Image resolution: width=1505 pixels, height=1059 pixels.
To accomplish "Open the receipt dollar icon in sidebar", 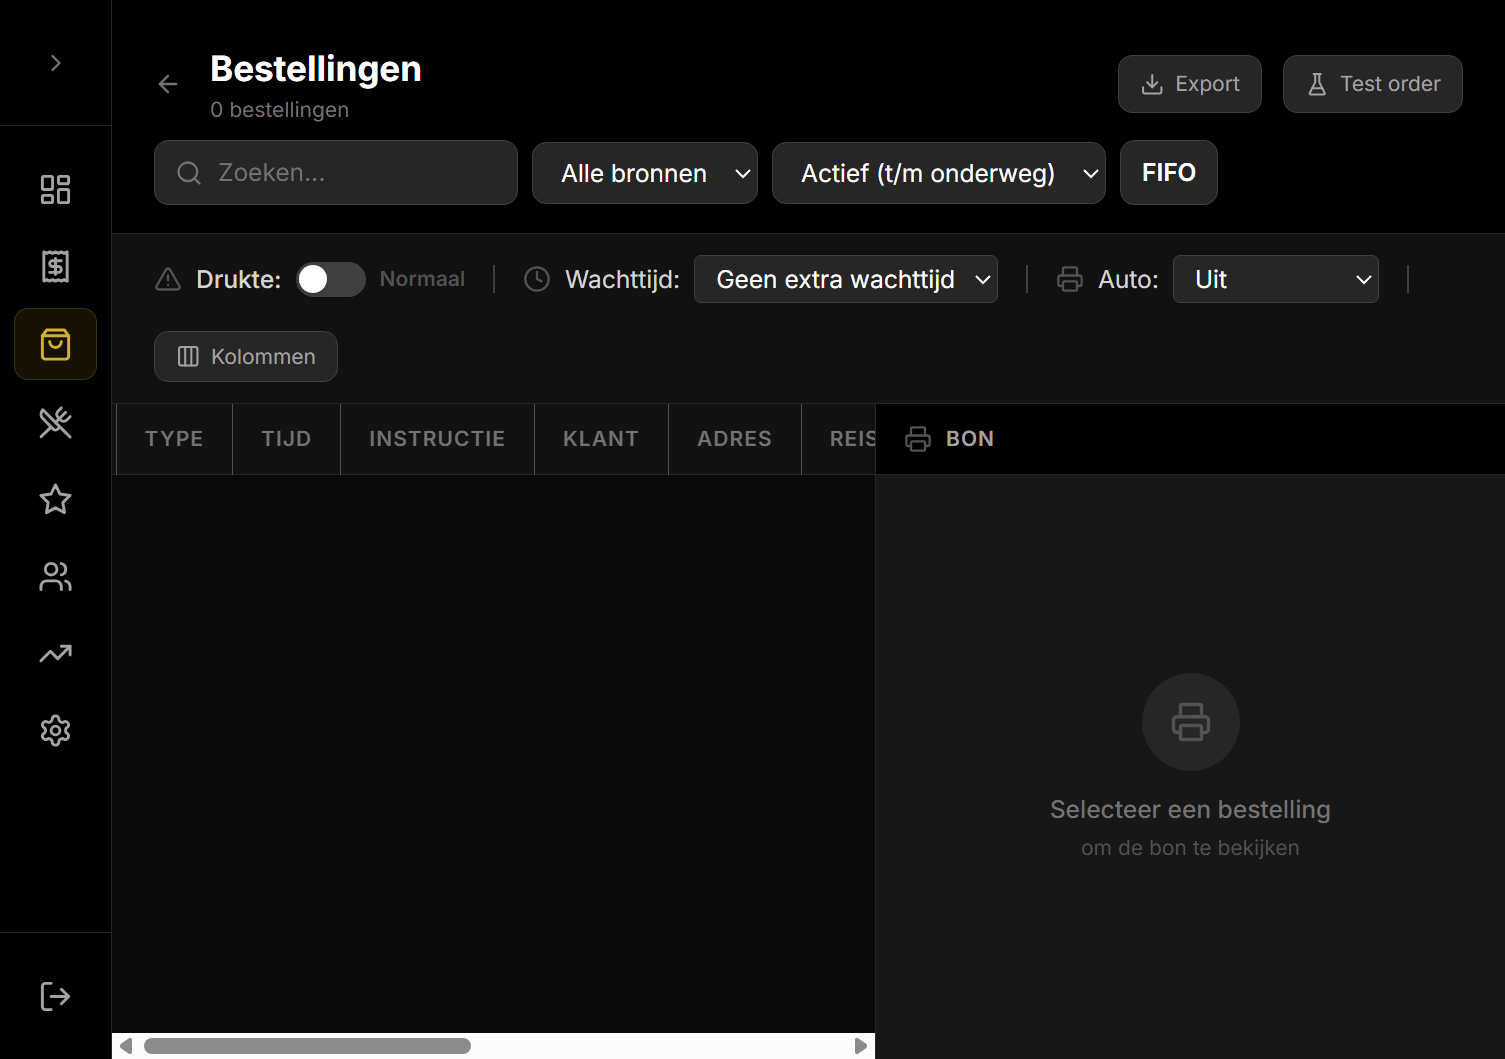I will point(55,266).
